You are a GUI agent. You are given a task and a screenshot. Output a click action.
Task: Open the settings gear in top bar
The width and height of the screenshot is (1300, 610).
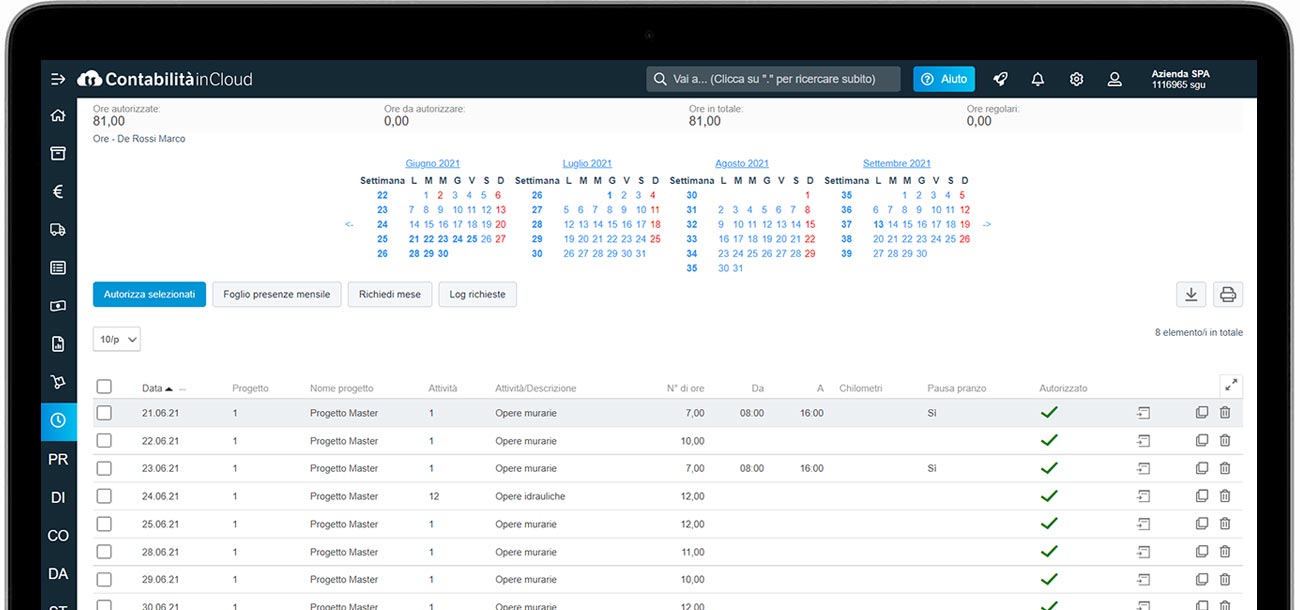[1076, 79]
